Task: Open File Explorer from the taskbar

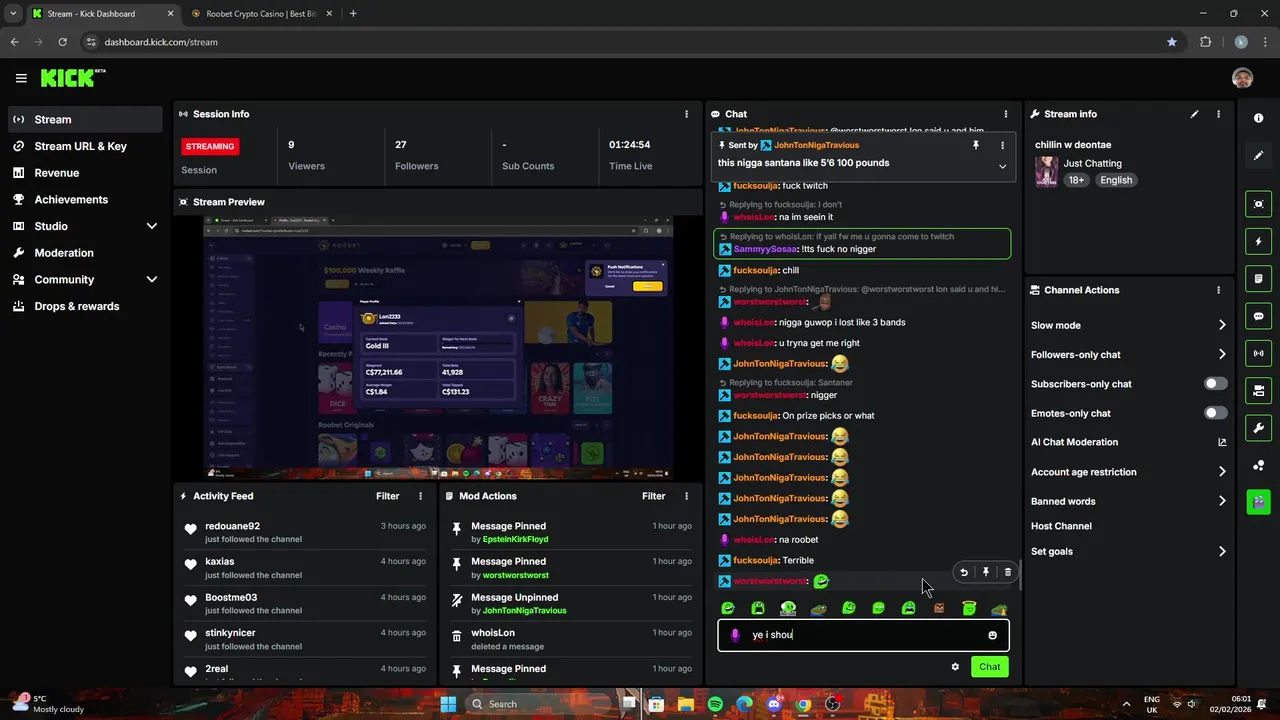Action: [x=686, y=704]
